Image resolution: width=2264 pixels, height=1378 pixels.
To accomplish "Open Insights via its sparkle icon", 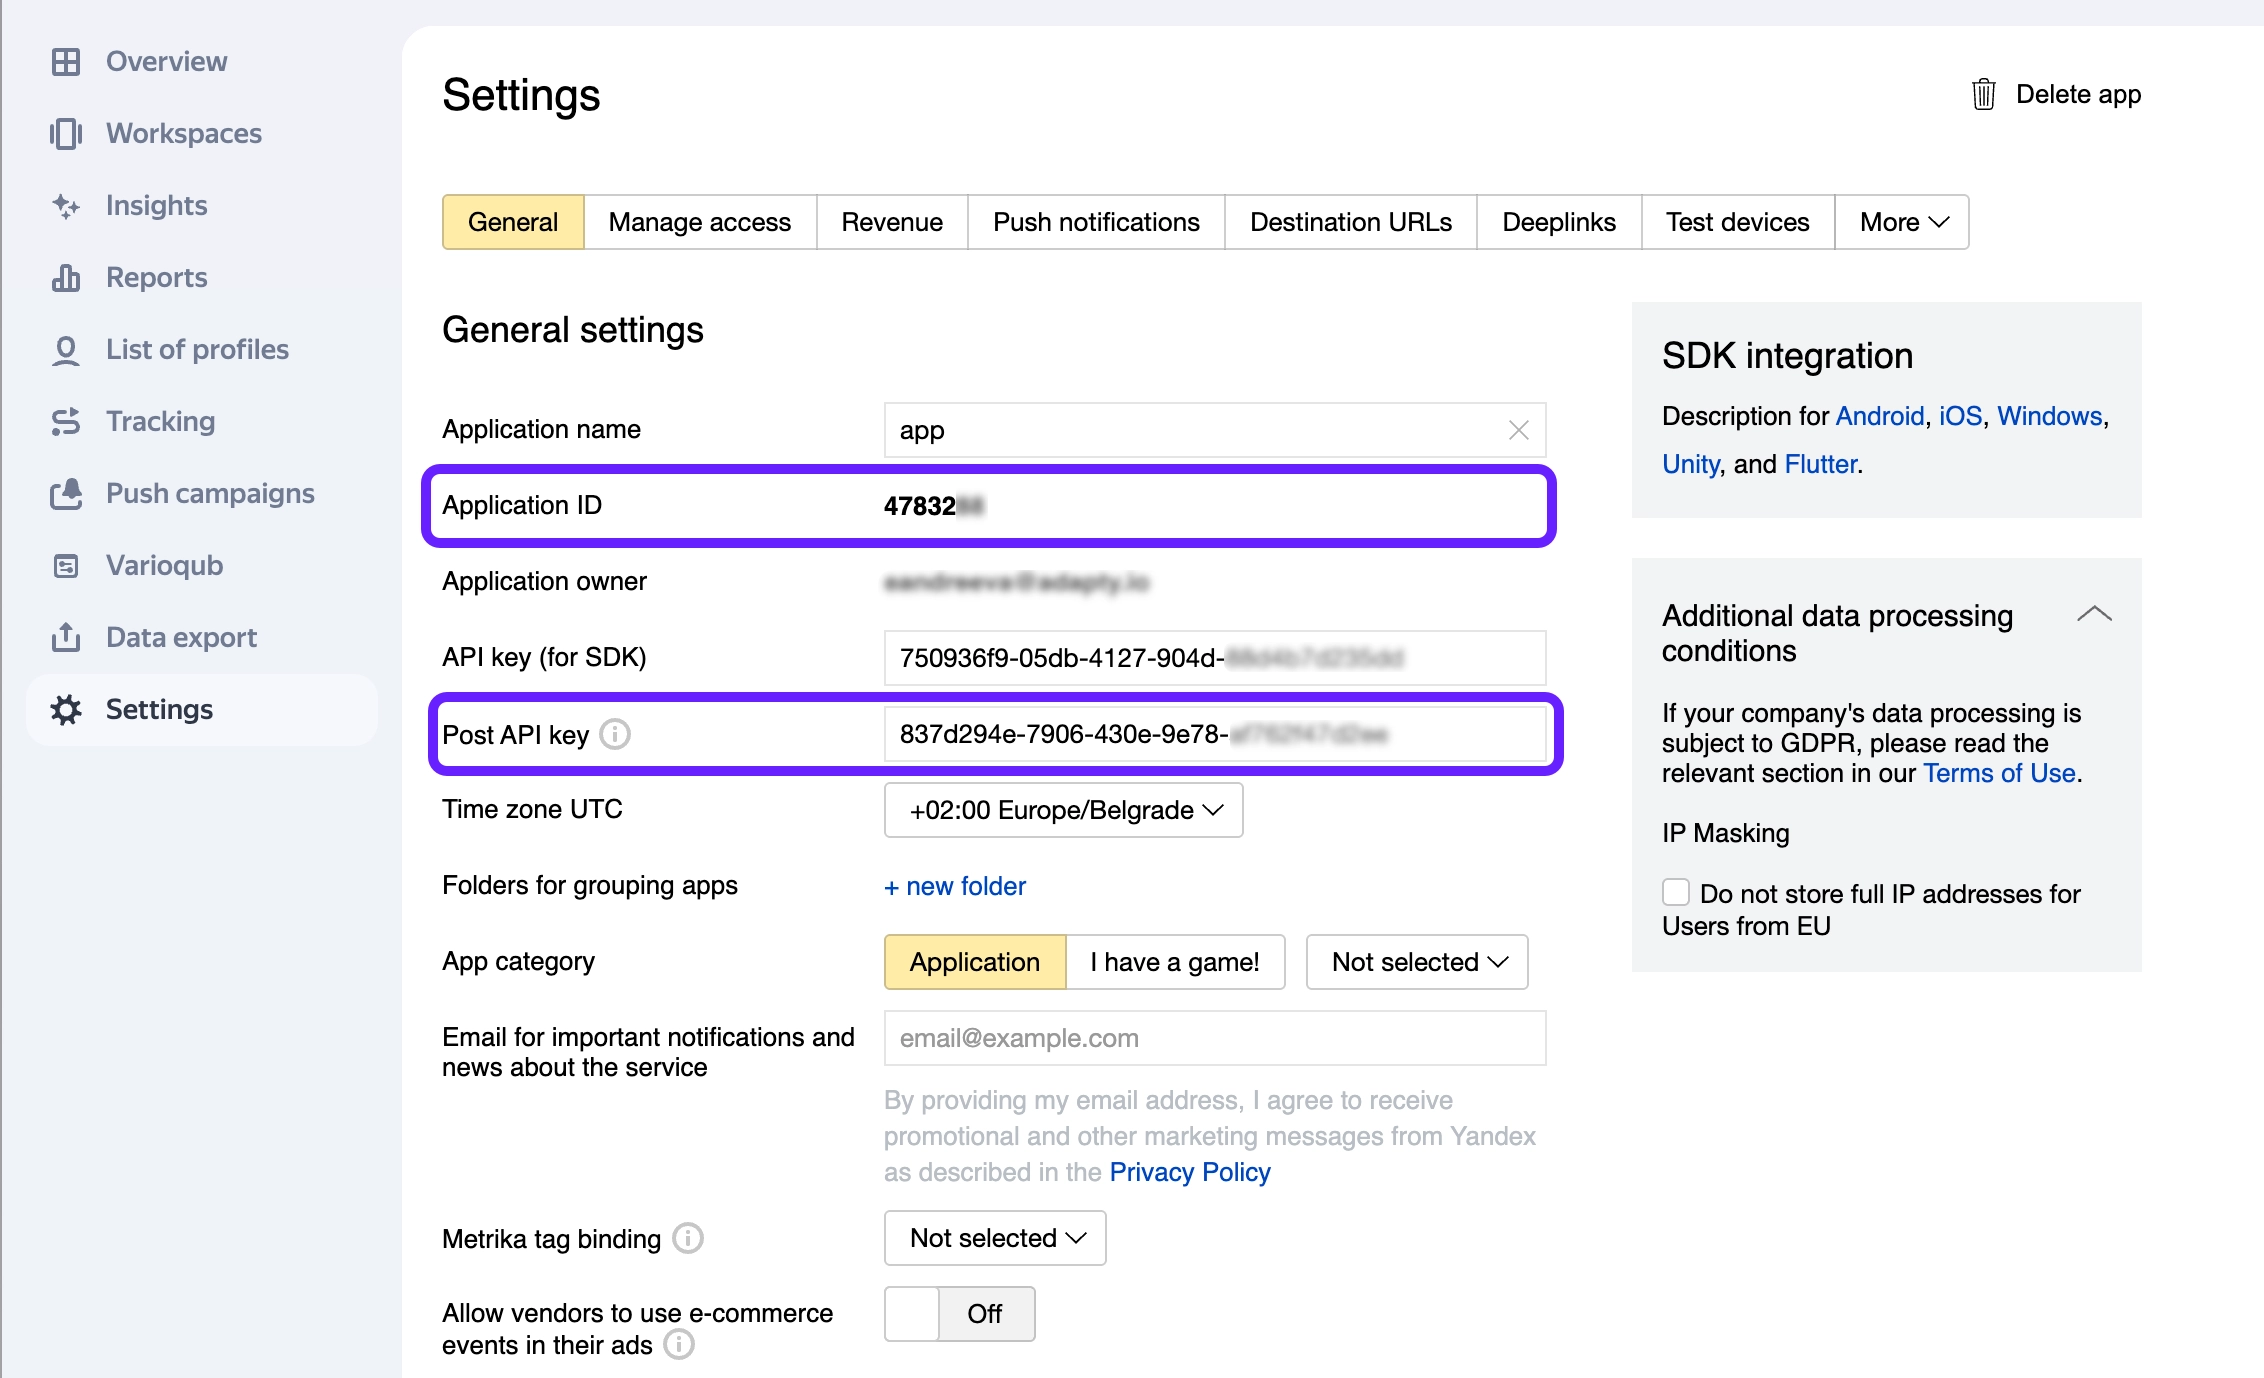I will pyautogui.click(x=66, y=205).
